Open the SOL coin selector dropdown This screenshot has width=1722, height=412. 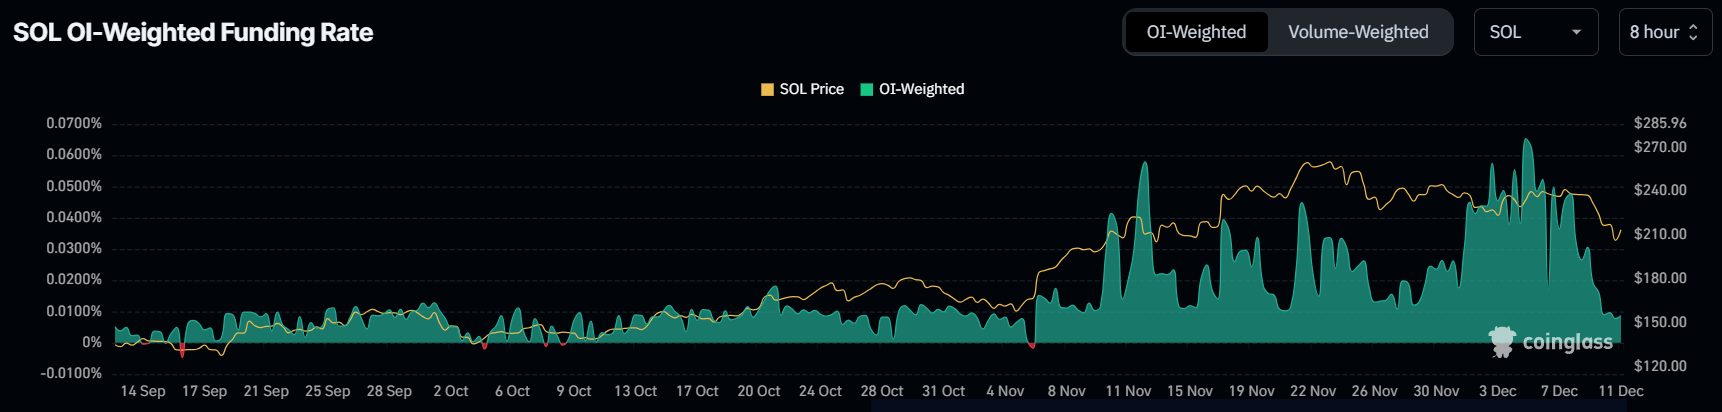click(x=1535, y=32)
